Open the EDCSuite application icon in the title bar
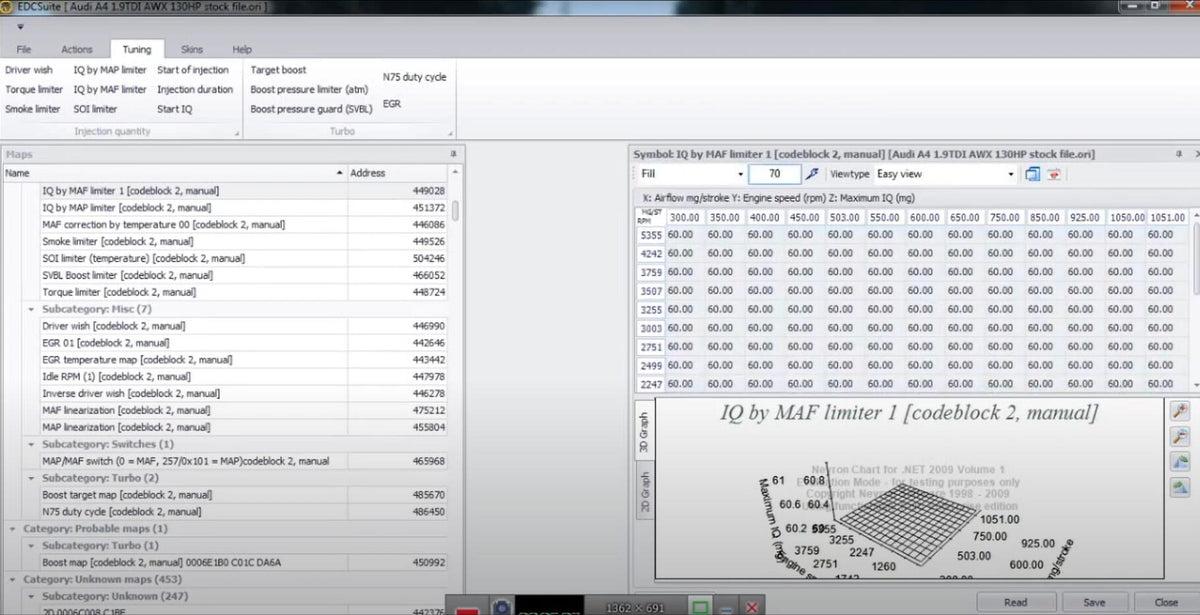This screenshot has width=1200, height=615. [9, 6]
